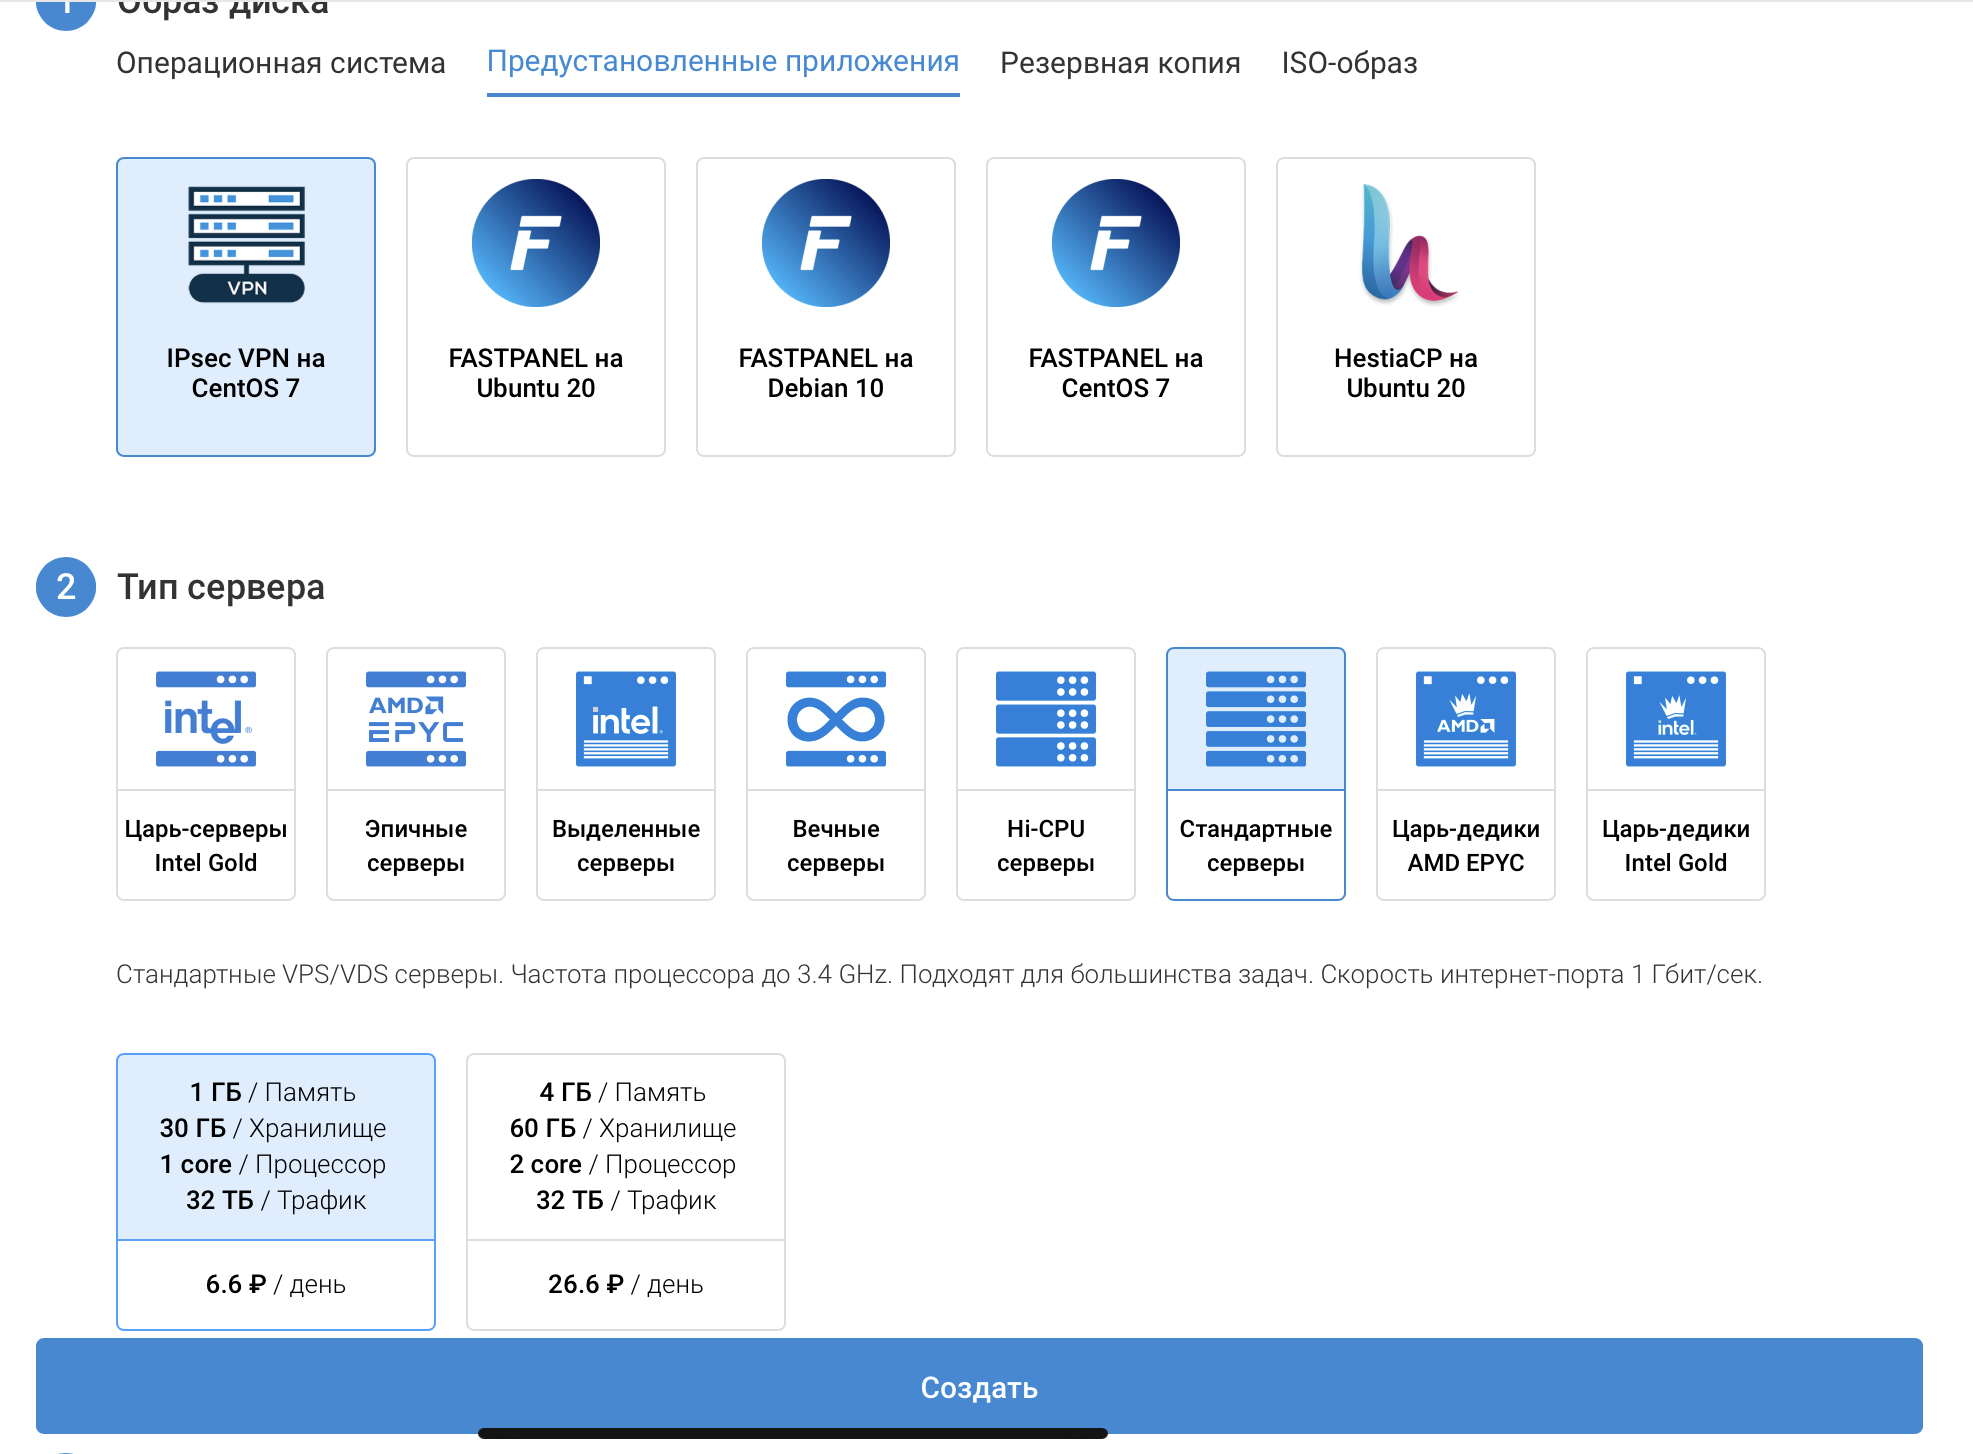1973x1454 pixels.
Task: Click HestiaCP на Ubuntu 20 label
Action: pos(1406,373)
